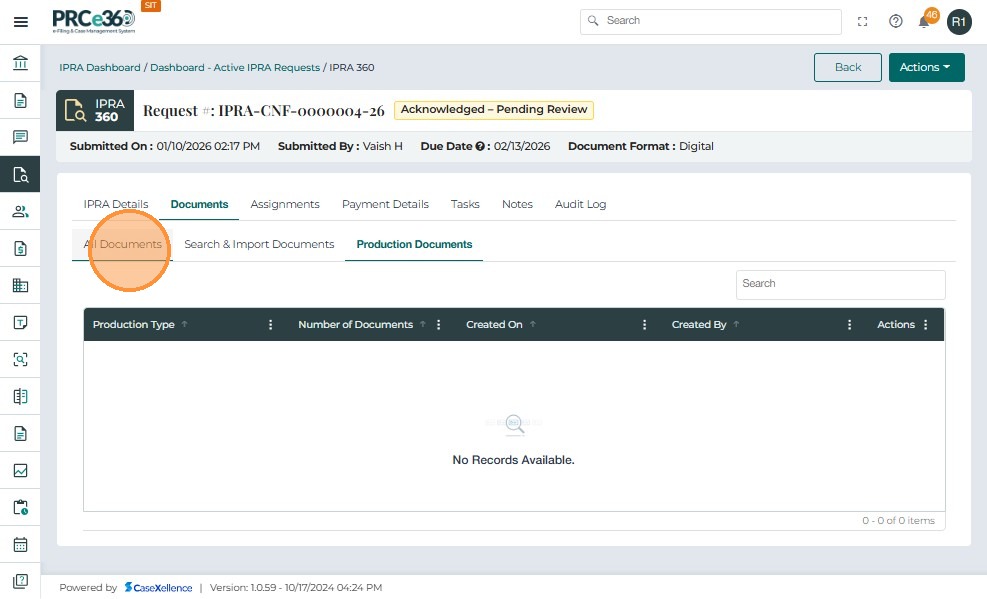Open the dollar document sidebar icon
Viewport: 987px width, 599px height.
pyautogui.click(x=20, y=249)
